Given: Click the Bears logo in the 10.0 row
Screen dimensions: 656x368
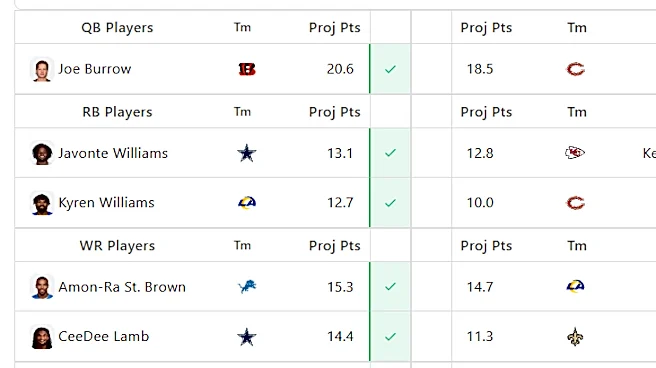Looking at the screenshot, I should [x=575, y=203].
